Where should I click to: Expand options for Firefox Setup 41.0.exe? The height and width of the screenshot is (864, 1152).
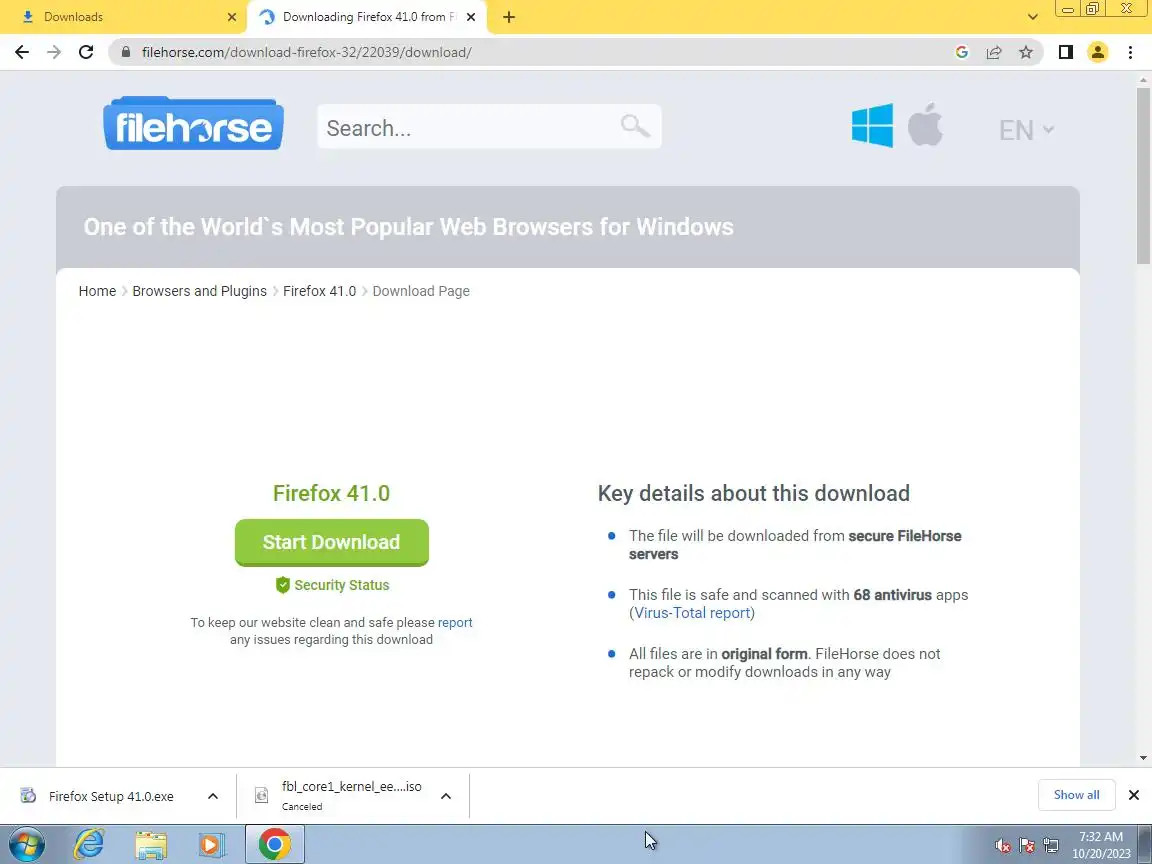tap(213, 796)
